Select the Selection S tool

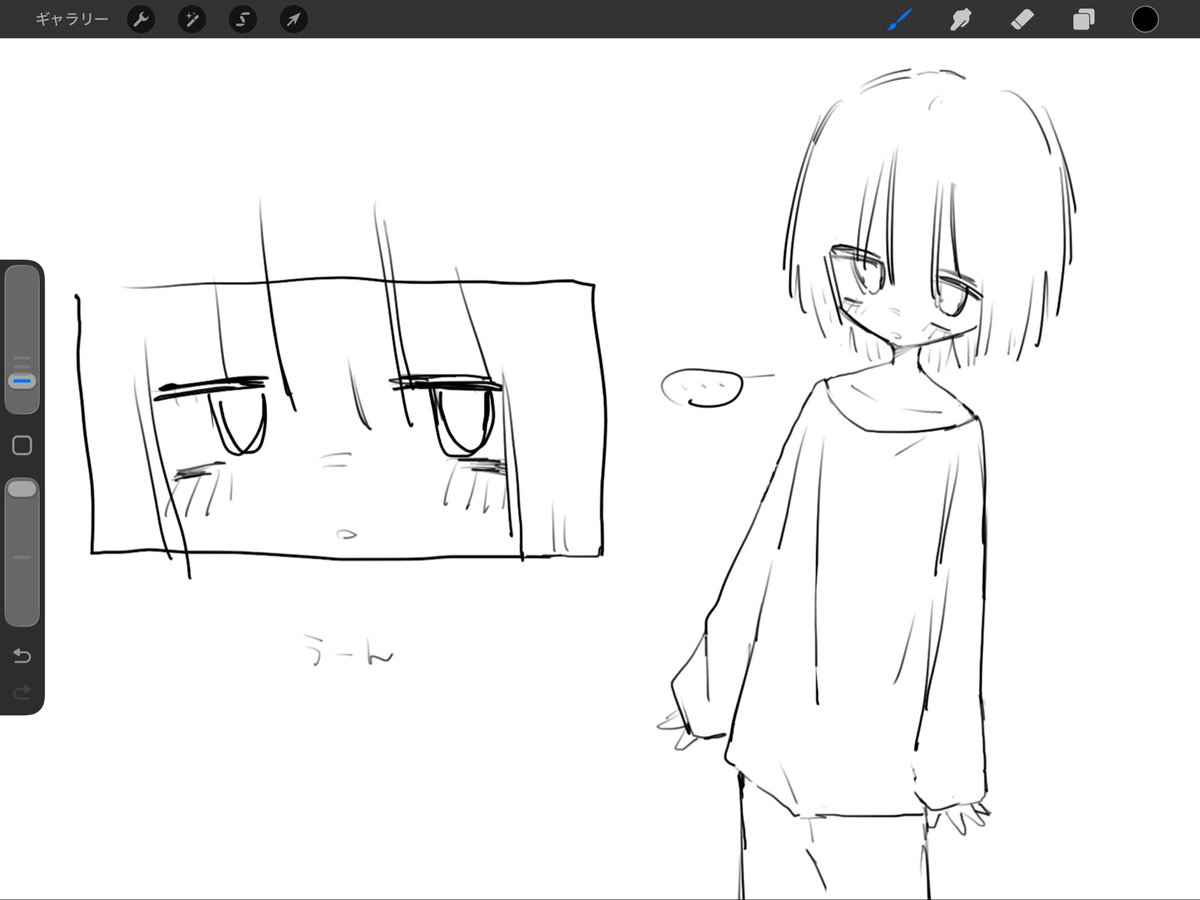pos(243,19)
